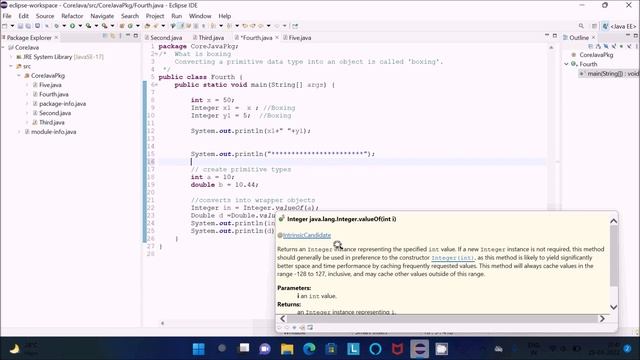The image size is (640, 360).
Task: Click the Javadoc popup horizontal scrollbar thumb
Action: click(x=442, y=318)
